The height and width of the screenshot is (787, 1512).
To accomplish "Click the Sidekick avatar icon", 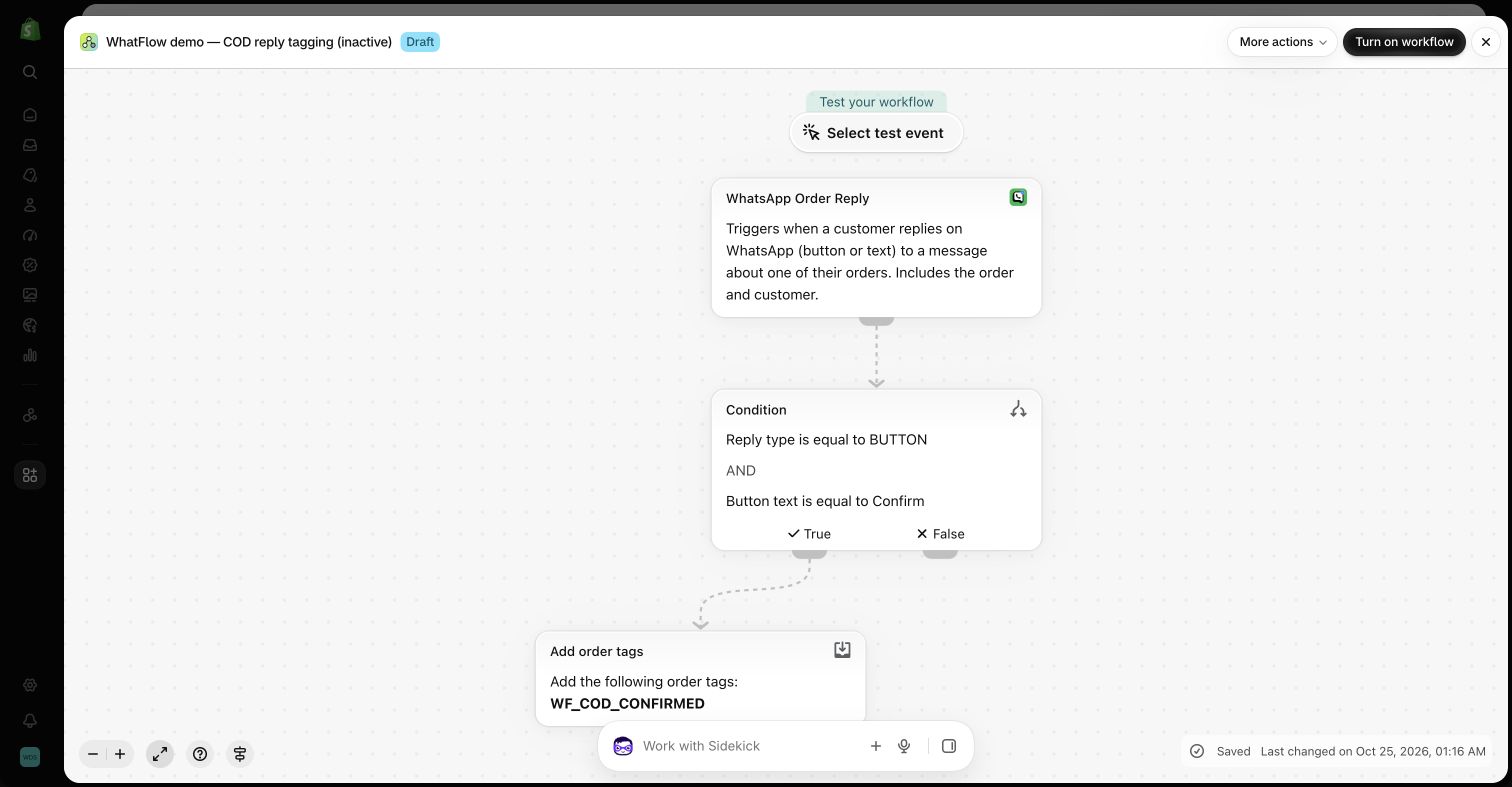I will [x=623, y=746].
